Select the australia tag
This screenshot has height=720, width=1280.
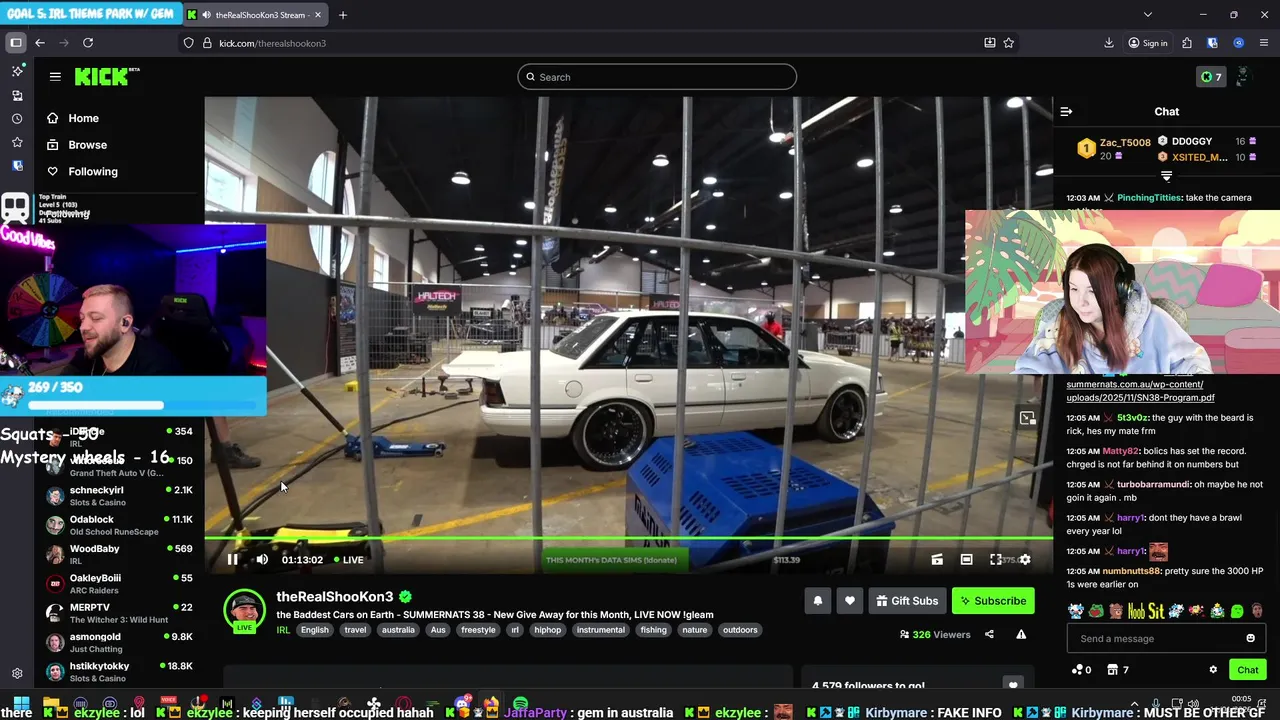click(x=398, y=630)
